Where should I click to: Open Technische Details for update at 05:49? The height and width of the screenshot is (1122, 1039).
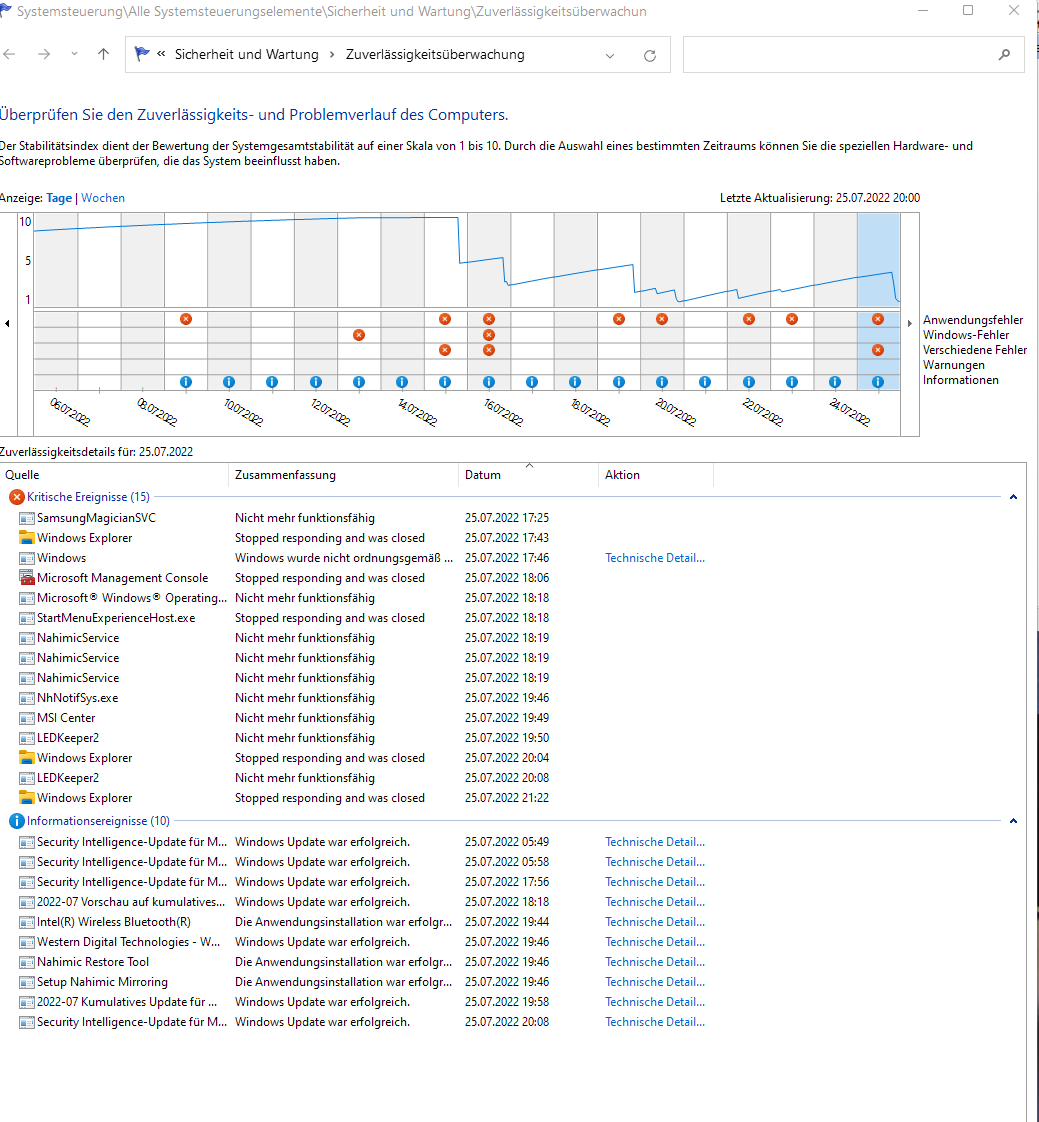655,842
